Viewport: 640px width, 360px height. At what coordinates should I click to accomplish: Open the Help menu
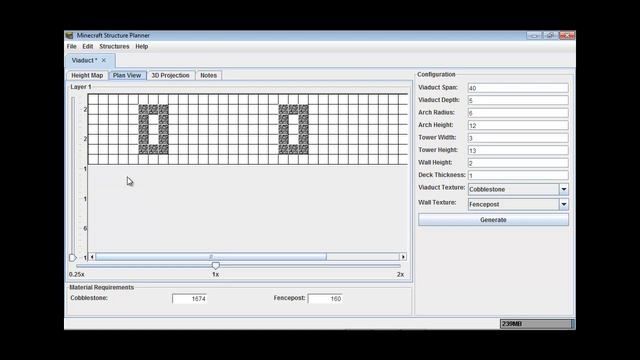point(142,47)
